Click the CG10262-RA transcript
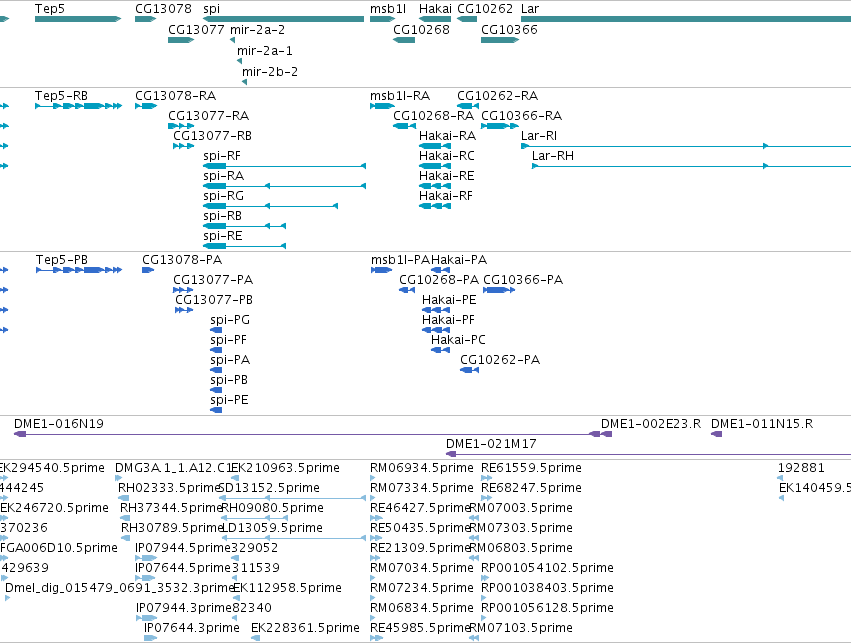 (468, 106)
